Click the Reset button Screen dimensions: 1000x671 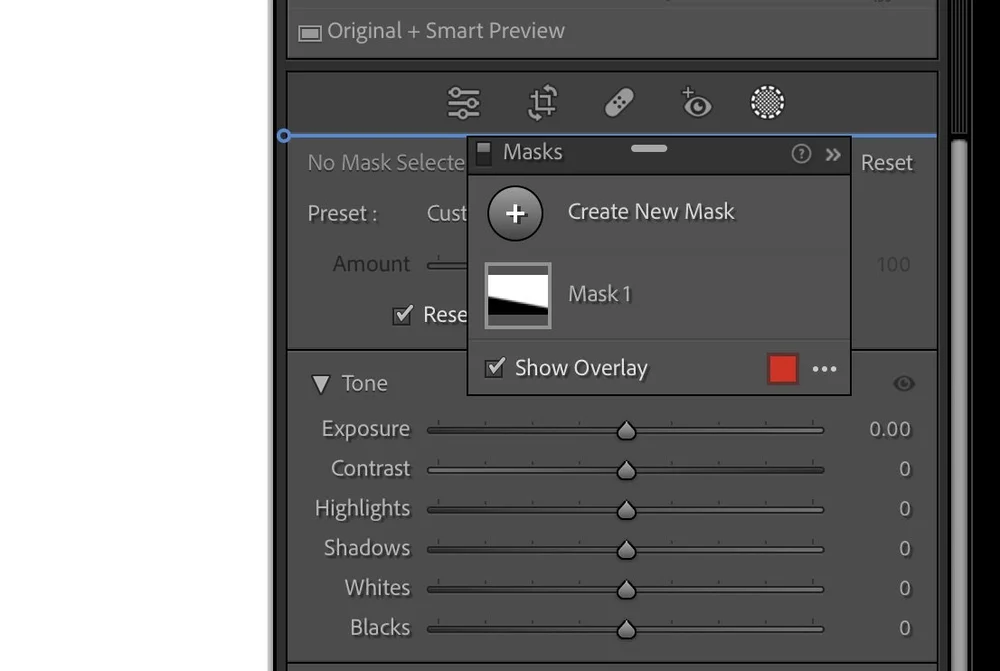click(886, 163)
